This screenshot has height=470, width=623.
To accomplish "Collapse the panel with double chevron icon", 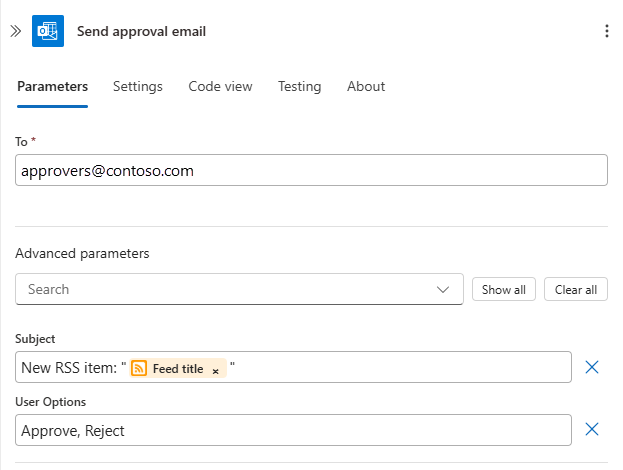I will pos(15,31).
